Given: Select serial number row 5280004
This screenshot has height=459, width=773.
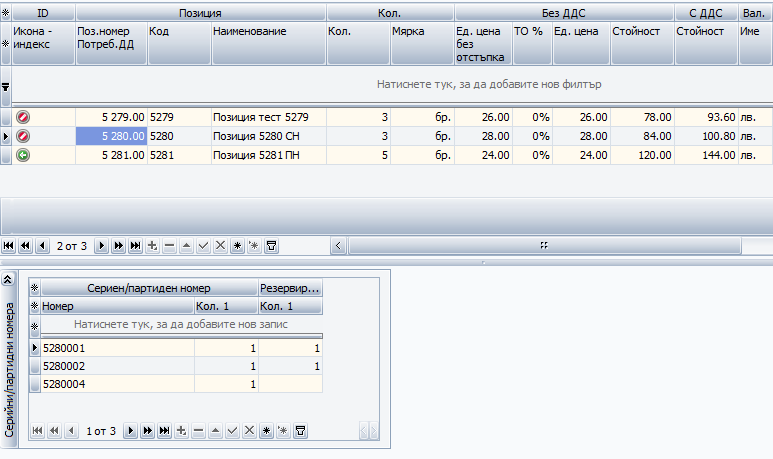Looking at the screenshot, I should pyautogui.click(x=182, y=384).
